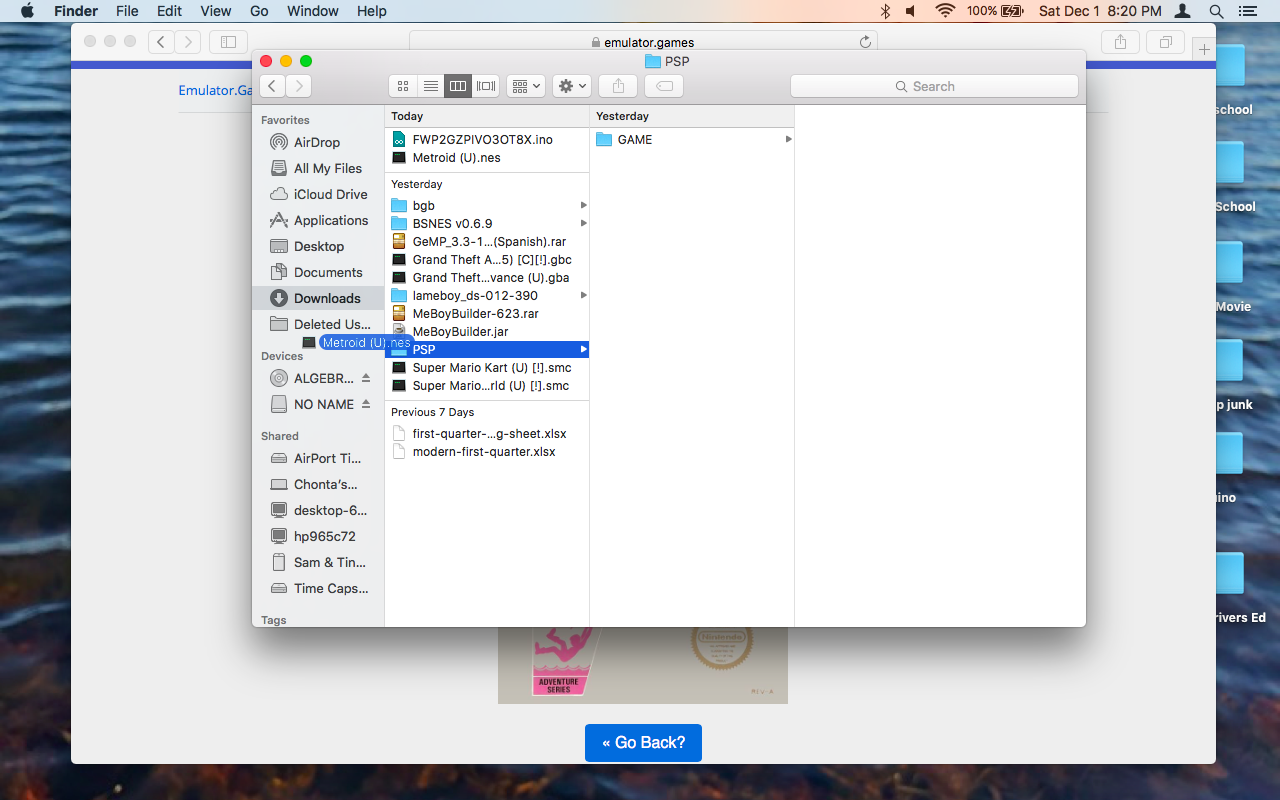Click the Finder Share toolbar button

(618, 86)
